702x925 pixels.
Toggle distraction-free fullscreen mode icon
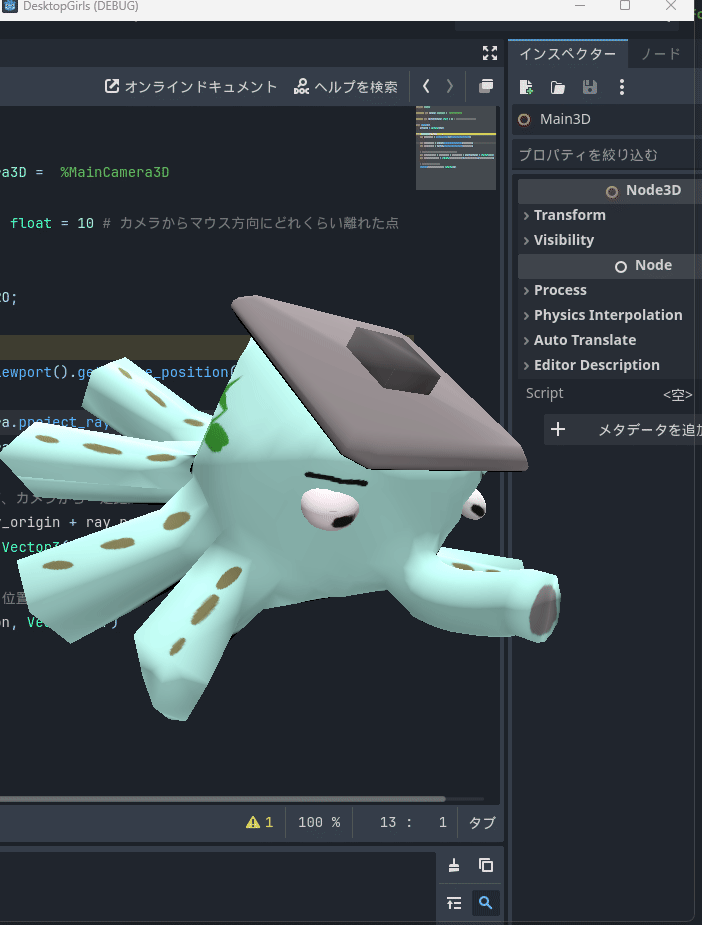(x=489, y=53)
